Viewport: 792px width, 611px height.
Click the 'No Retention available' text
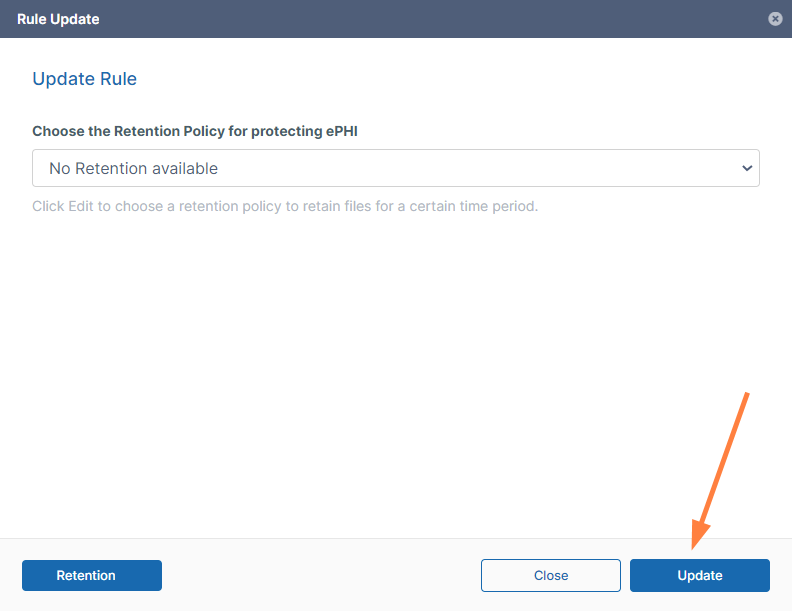(133, 168)
